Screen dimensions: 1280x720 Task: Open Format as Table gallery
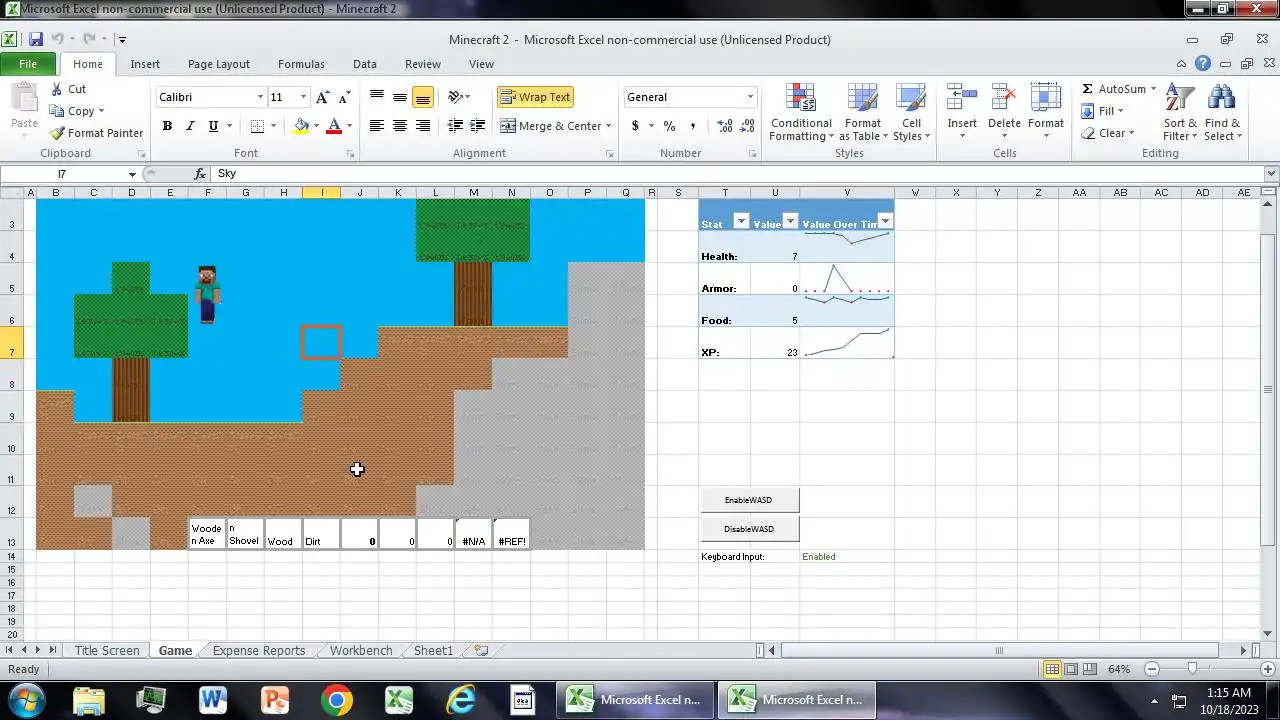tap(862, 112)
